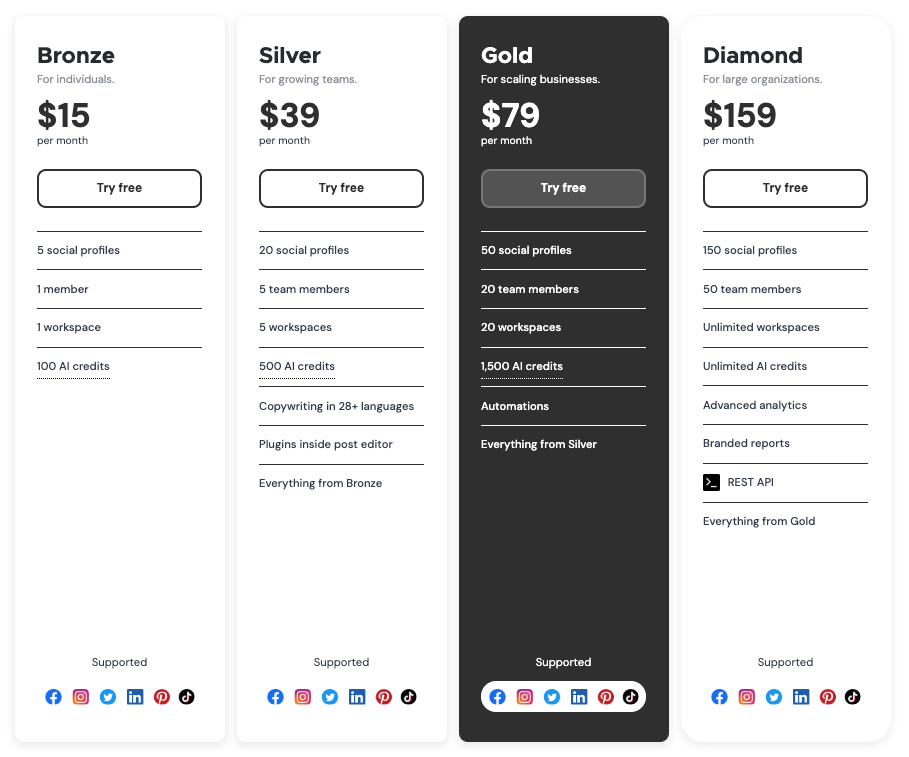Select the Diamond plan heading

[x=752, y=55]
